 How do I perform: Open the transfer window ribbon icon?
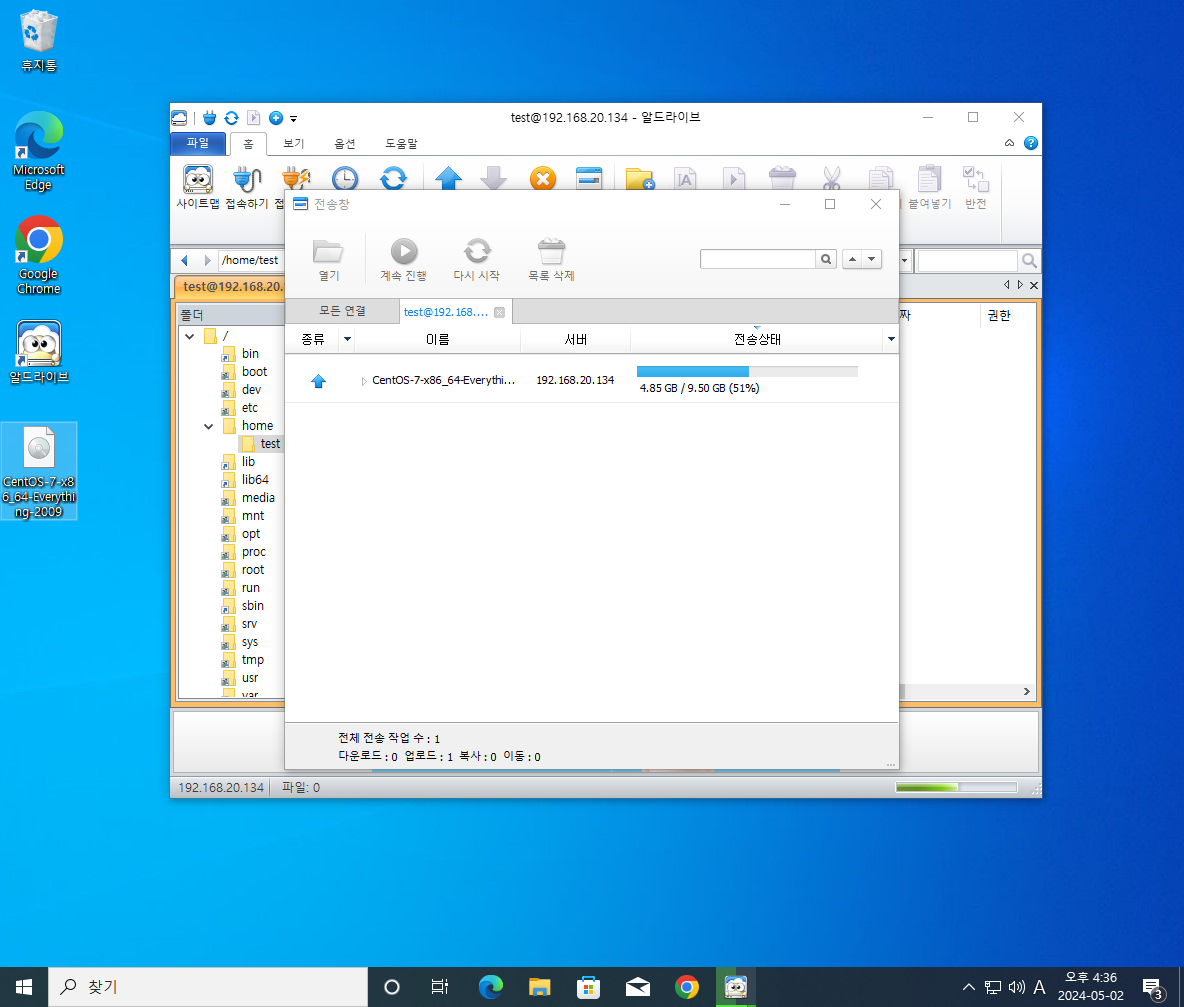click(589, 178)
